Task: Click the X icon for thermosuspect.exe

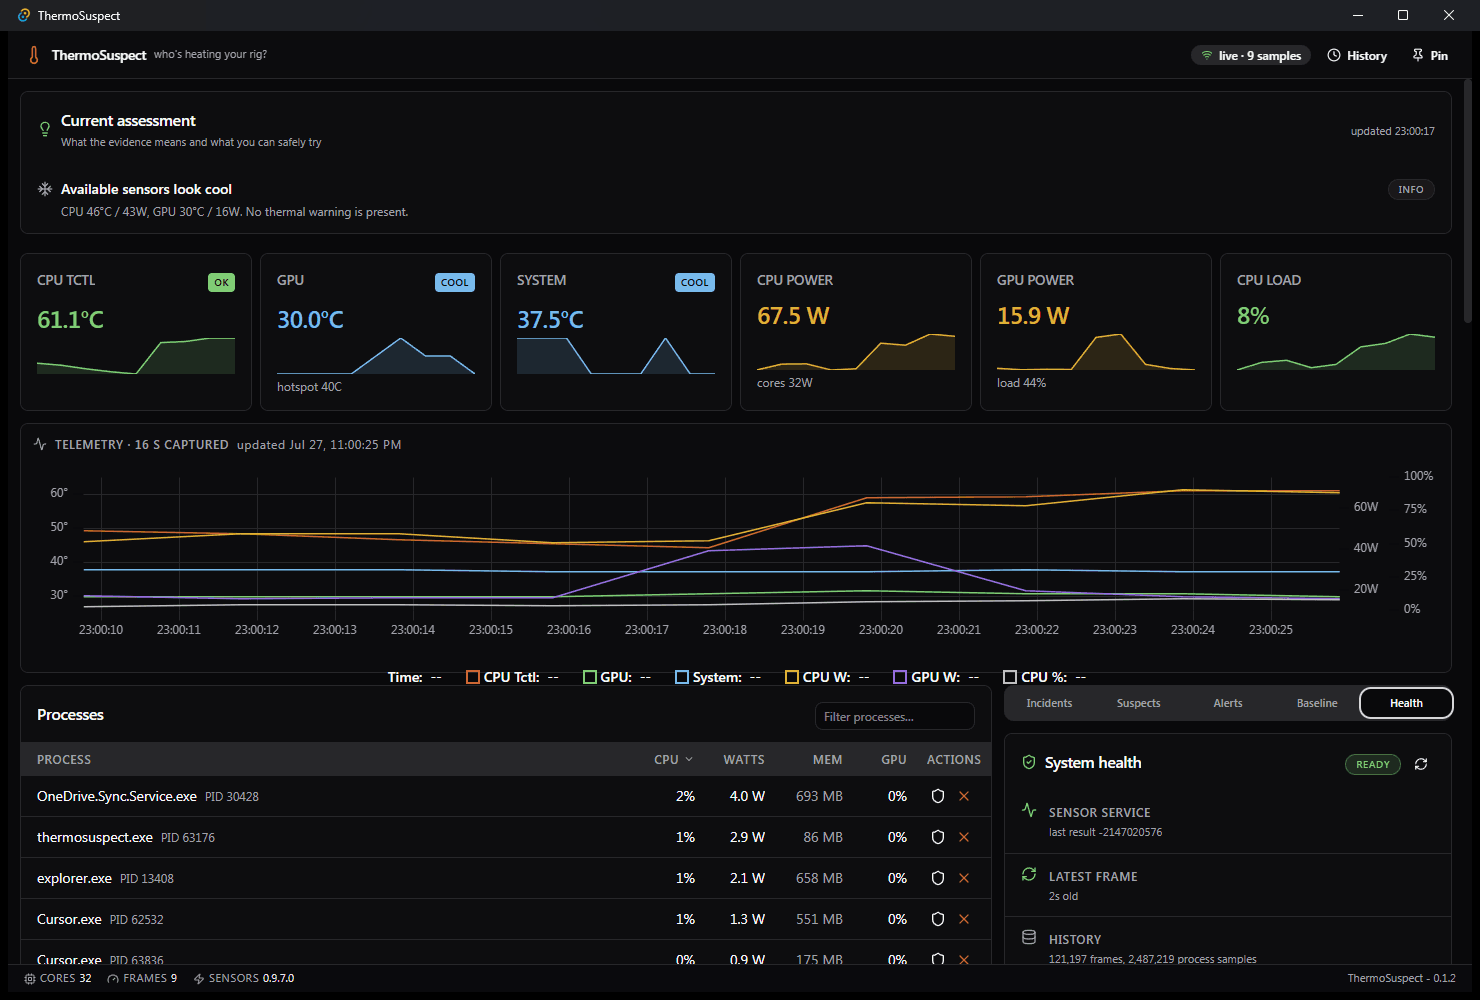Action: [x=964, y=837]
